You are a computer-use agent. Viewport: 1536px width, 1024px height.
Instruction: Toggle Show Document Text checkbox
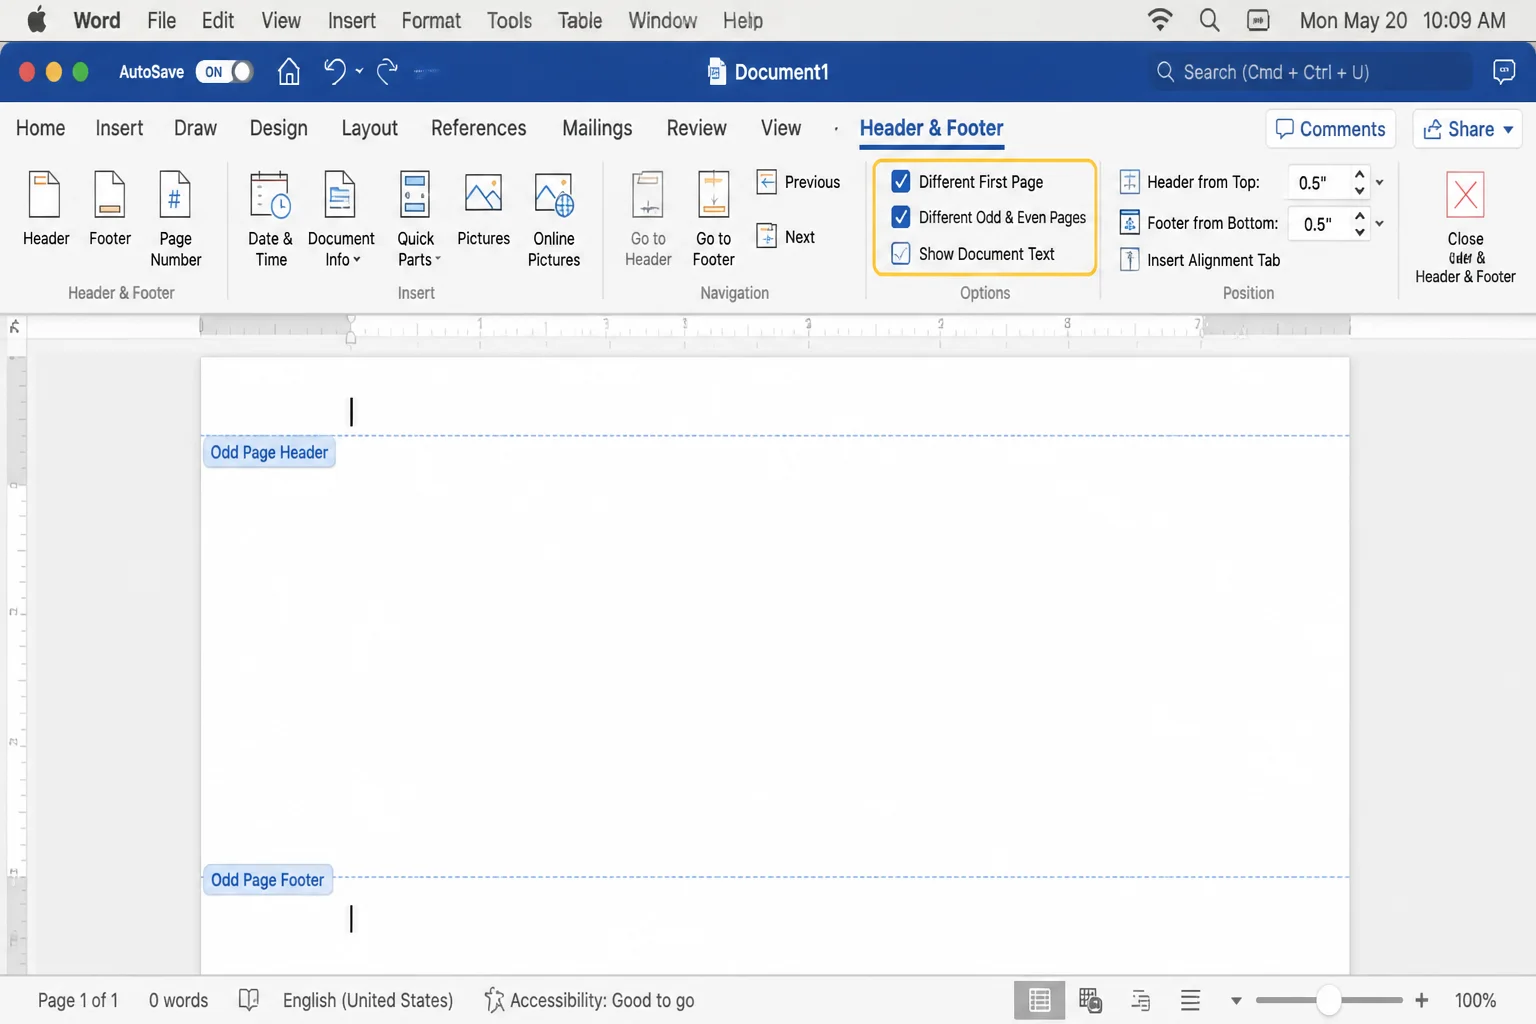tap(901, 254)
